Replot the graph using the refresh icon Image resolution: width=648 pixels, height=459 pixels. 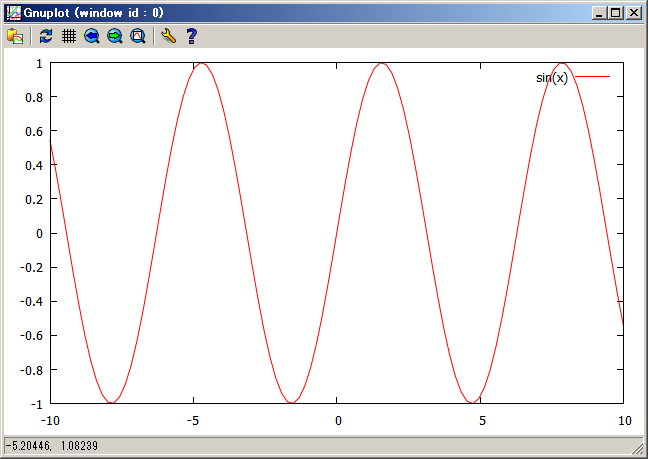pyautogui.click(x=46, y=36)
